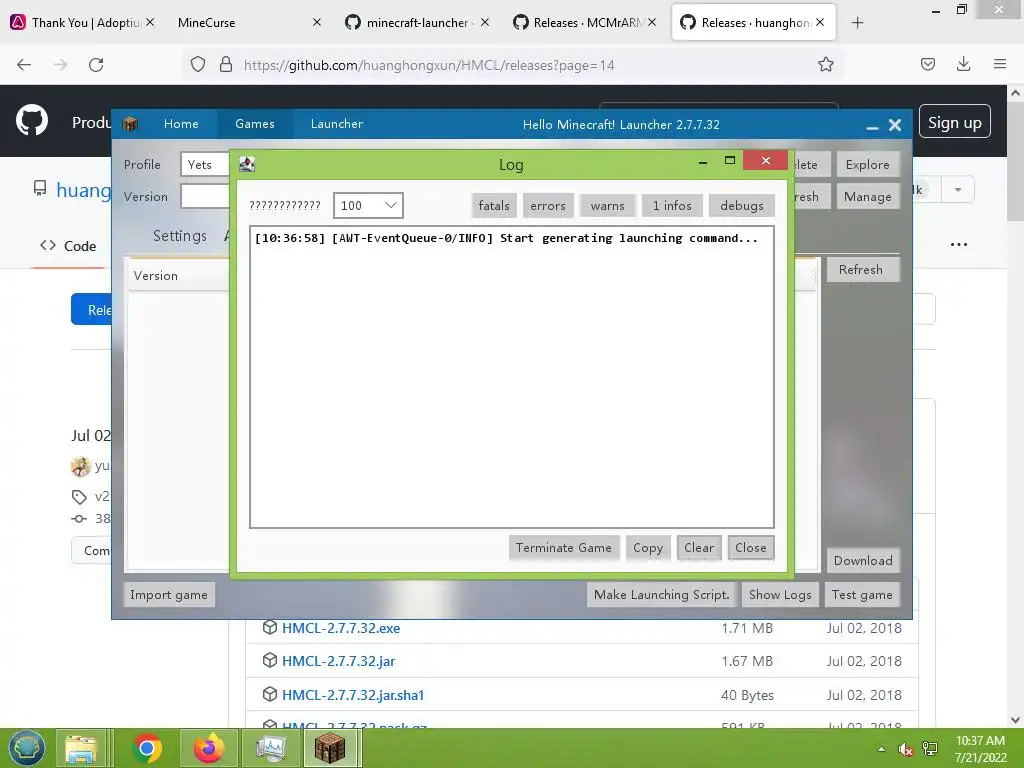Download HMCL-2.7.7.32.jar link

click(338, 661)
